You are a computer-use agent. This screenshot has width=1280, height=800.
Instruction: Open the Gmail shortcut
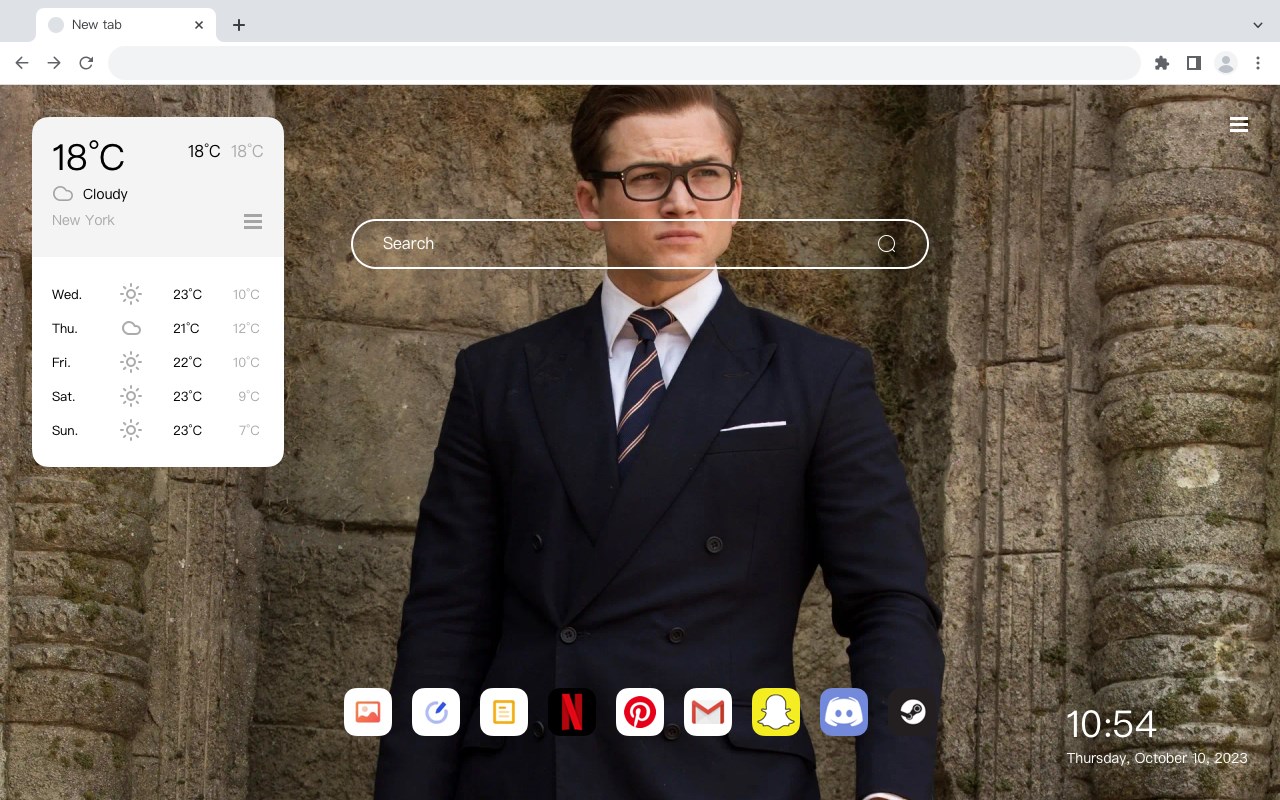pyautogui.click(x=708, y=712)
